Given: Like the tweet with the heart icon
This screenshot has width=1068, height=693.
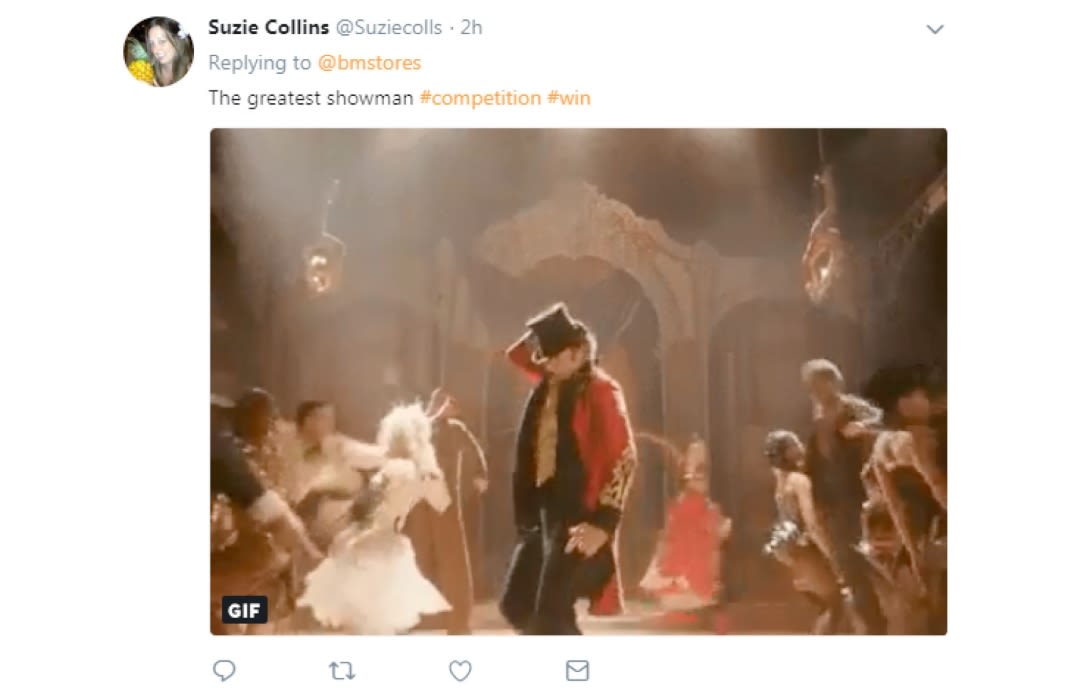Looking at the screenshot, I should [460, 670].
